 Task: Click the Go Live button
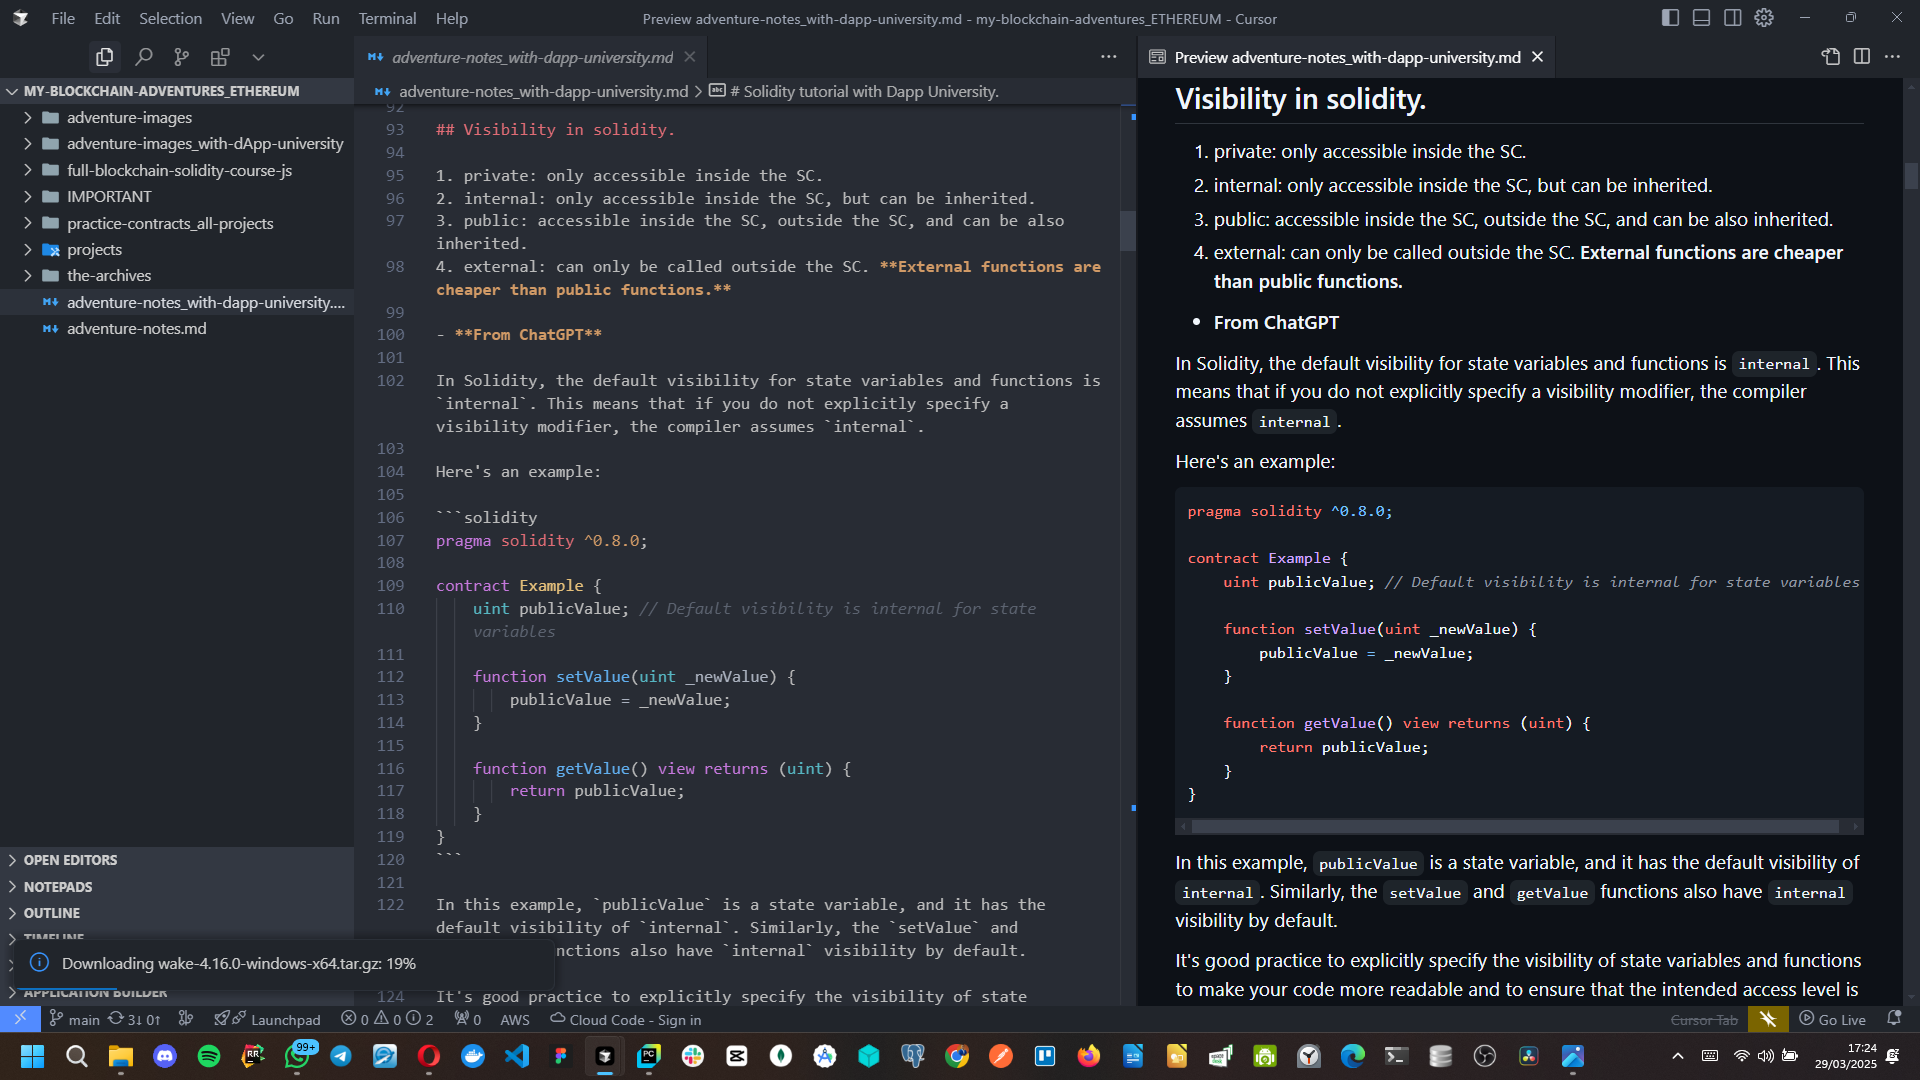click(1832, 1019)
